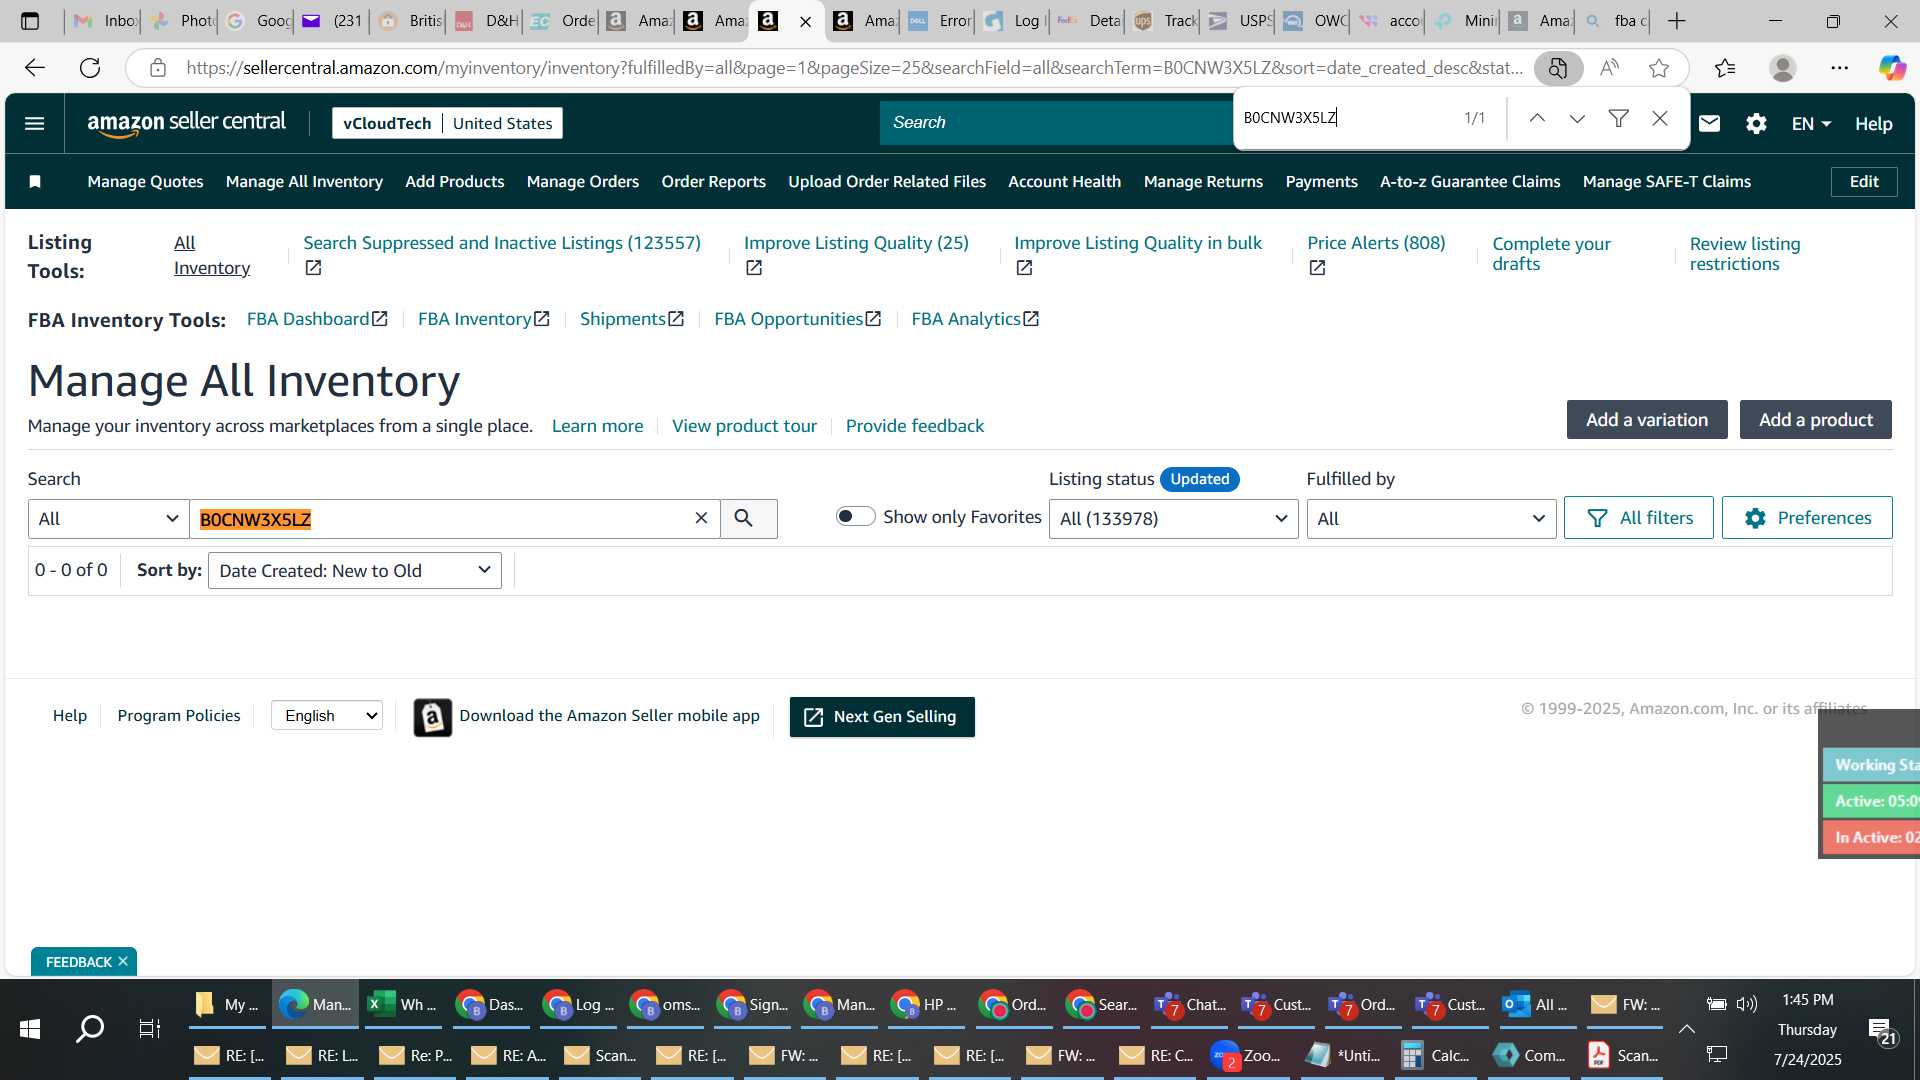Go to next find-on-page result
Viewport: 1920px width, 1080px height.
tap(1577, 118)
